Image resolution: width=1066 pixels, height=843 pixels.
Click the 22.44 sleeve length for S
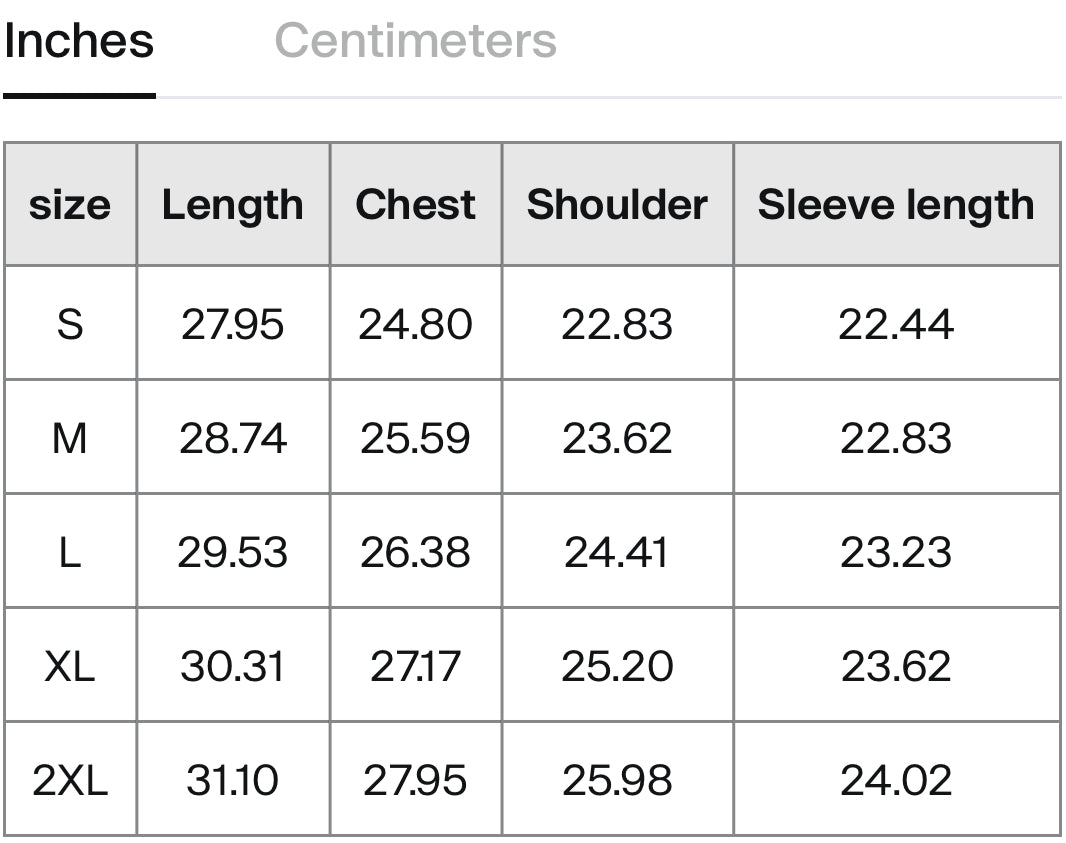897,324
